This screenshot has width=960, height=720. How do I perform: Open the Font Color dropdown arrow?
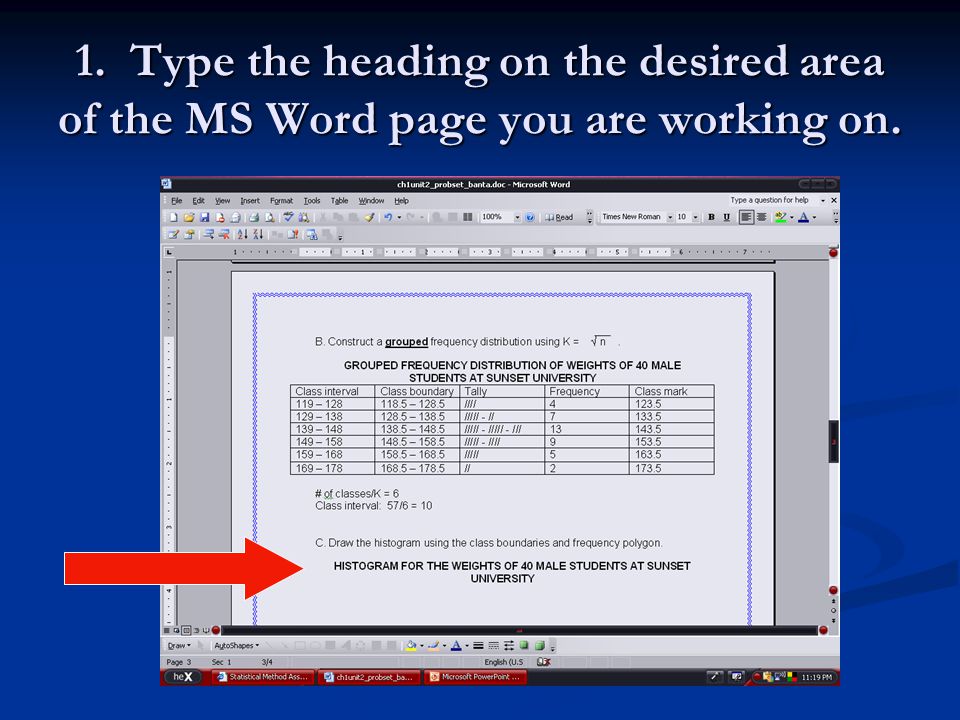[814, 217]
